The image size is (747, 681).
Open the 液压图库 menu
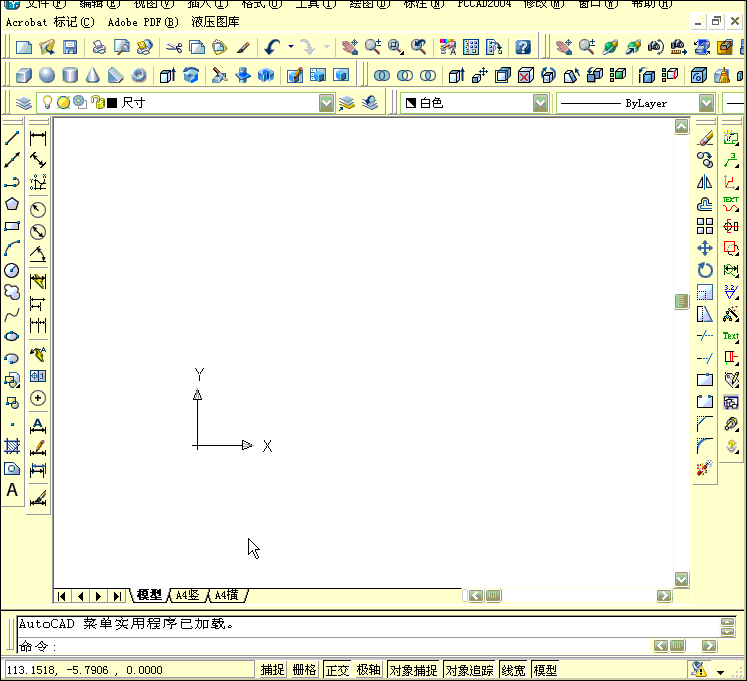point(215,22)
